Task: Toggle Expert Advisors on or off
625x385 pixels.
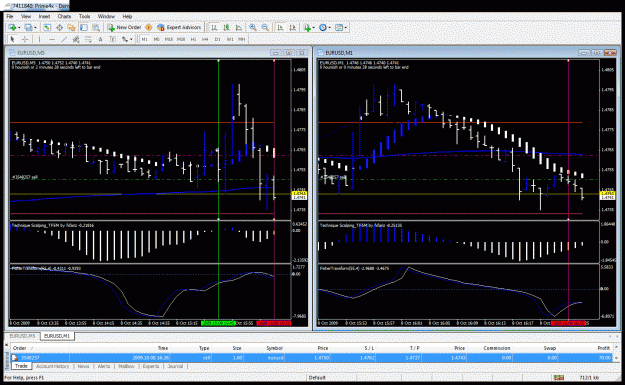Action: tap(179, 28)
